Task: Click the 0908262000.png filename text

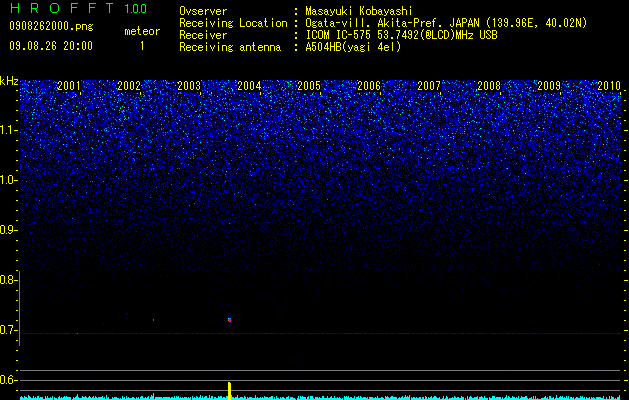Action: click(51, 27)
